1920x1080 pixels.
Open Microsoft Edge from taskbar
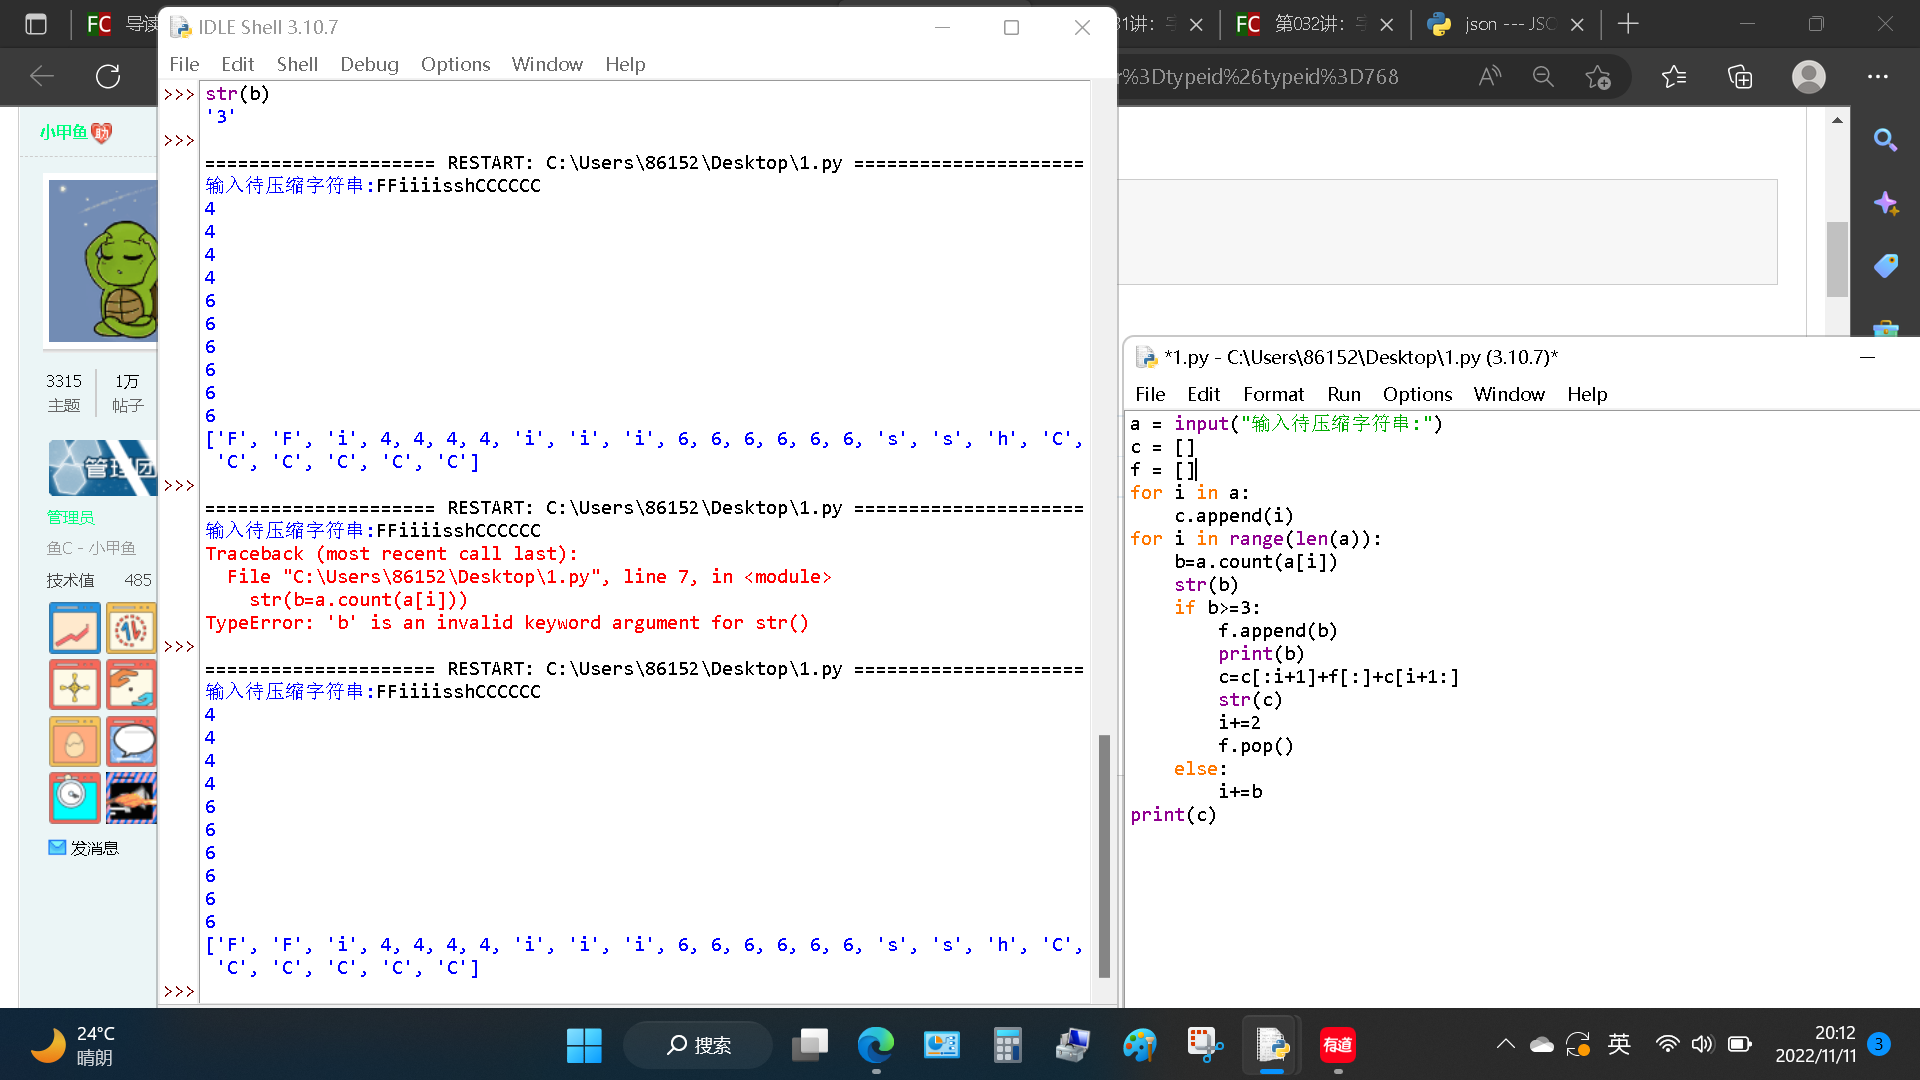(876, 1045)
